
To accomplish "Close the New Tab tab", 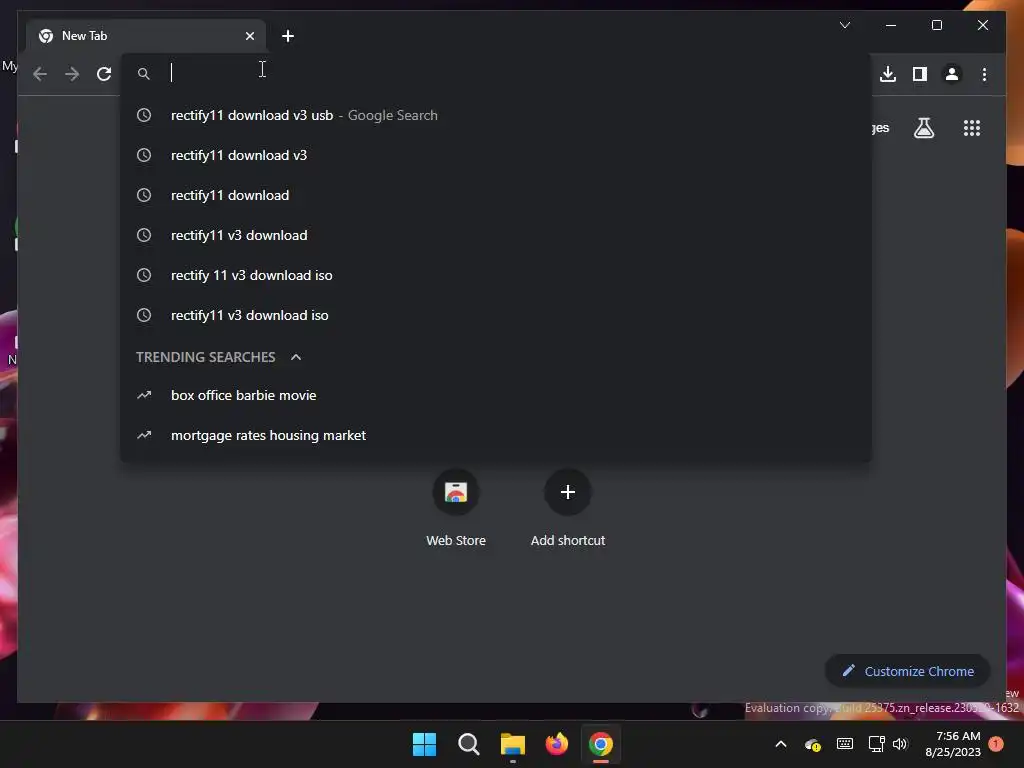I will coord(249,36).
